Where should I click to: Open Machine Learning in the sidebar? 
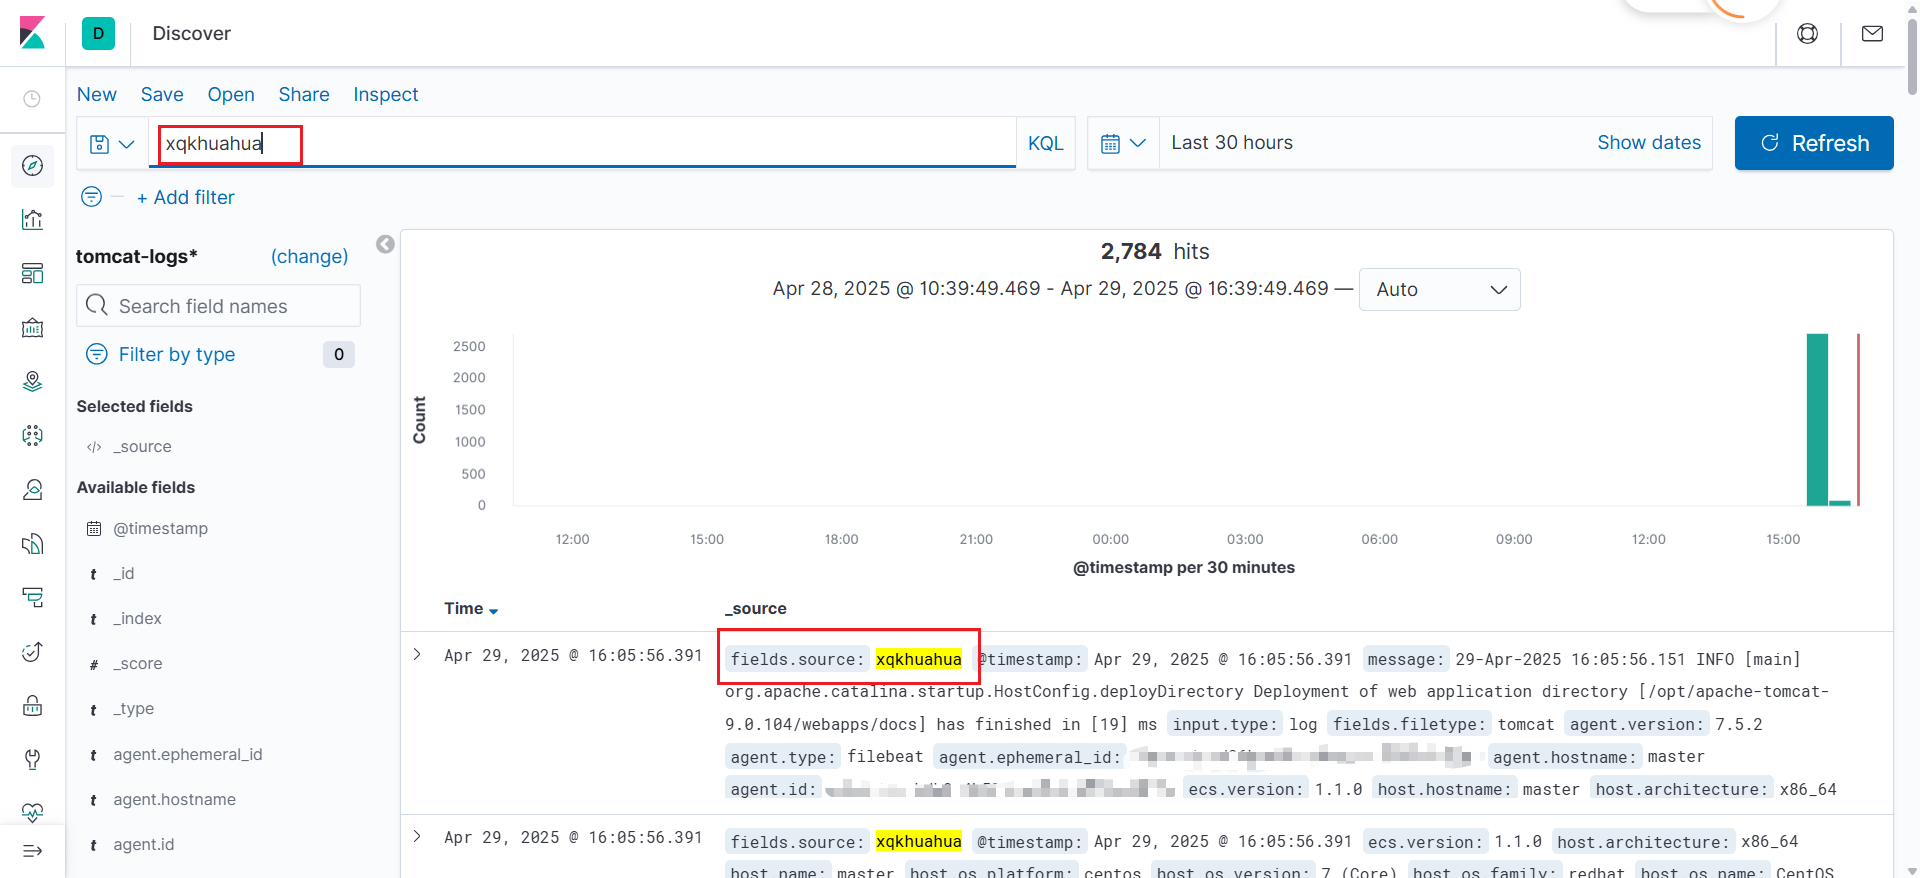point(32,435)
